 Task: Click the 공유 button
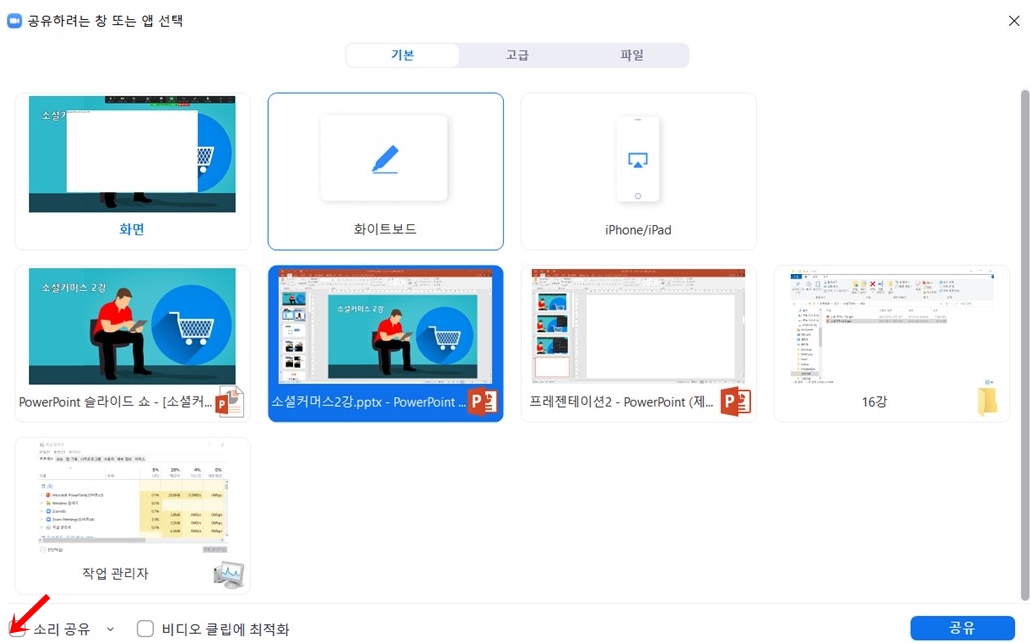(x=962, y=628)
